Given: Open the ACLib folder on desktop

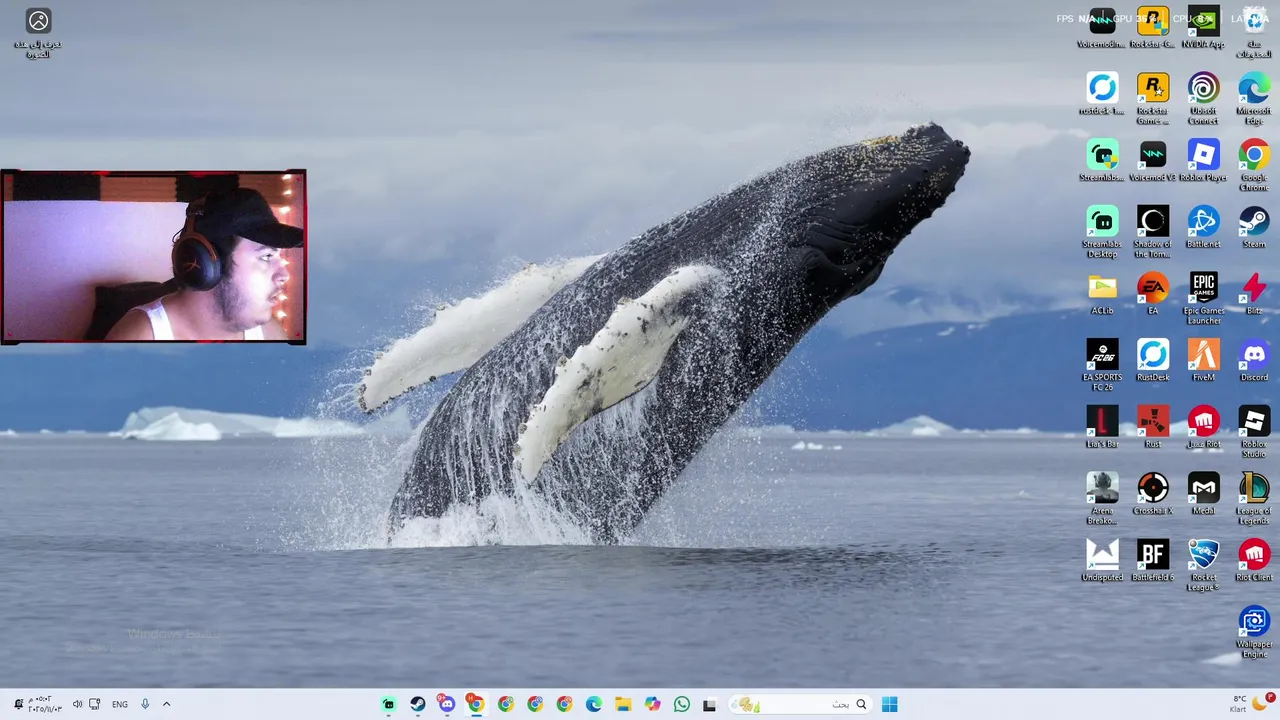Looking at the screenshot, I should tap(1102, 294).
